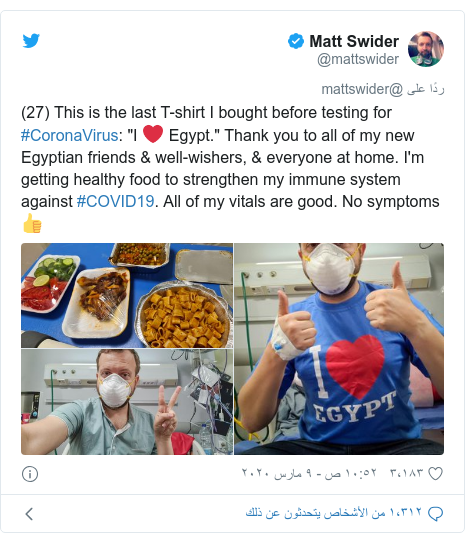Click the like count number
The height and width of the screenshot is (543, 465).
(x=406, y=473)
